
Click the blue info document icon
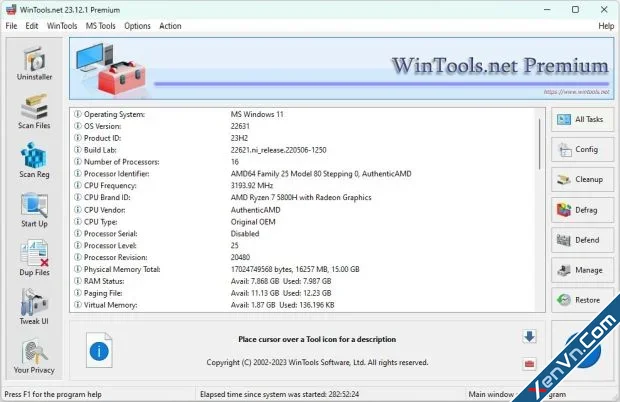point(99,350)
